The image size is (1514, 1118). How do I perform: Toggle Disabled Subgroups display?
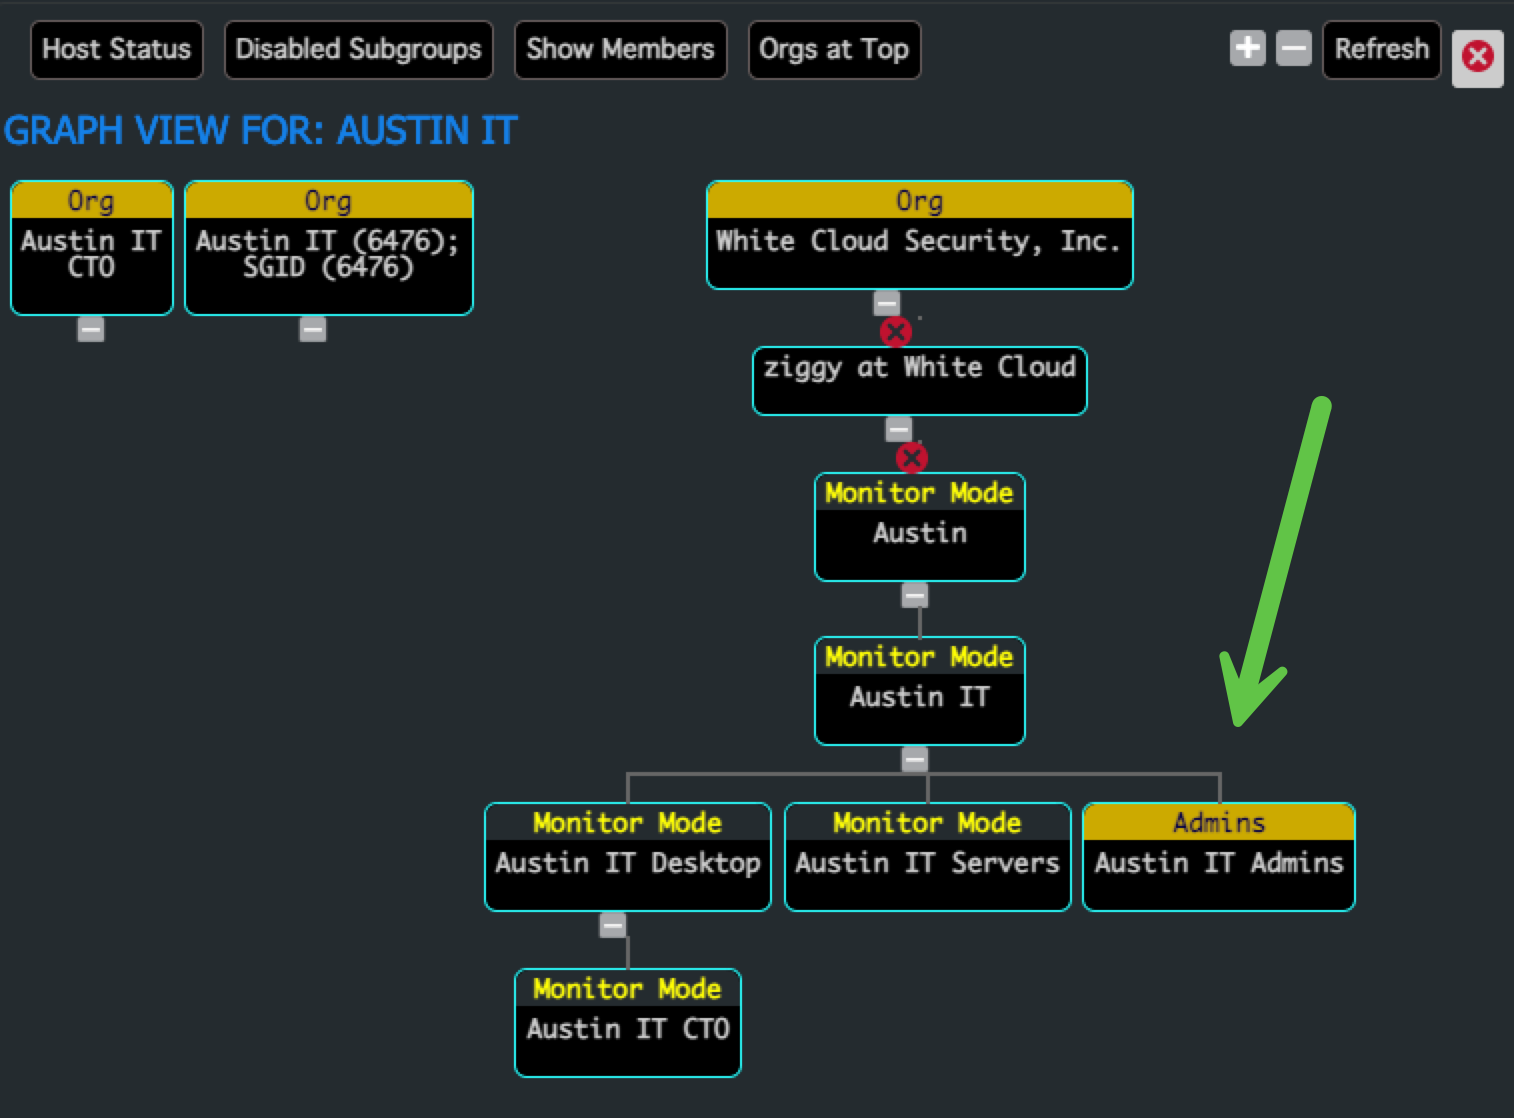click(x=358, y=49)
